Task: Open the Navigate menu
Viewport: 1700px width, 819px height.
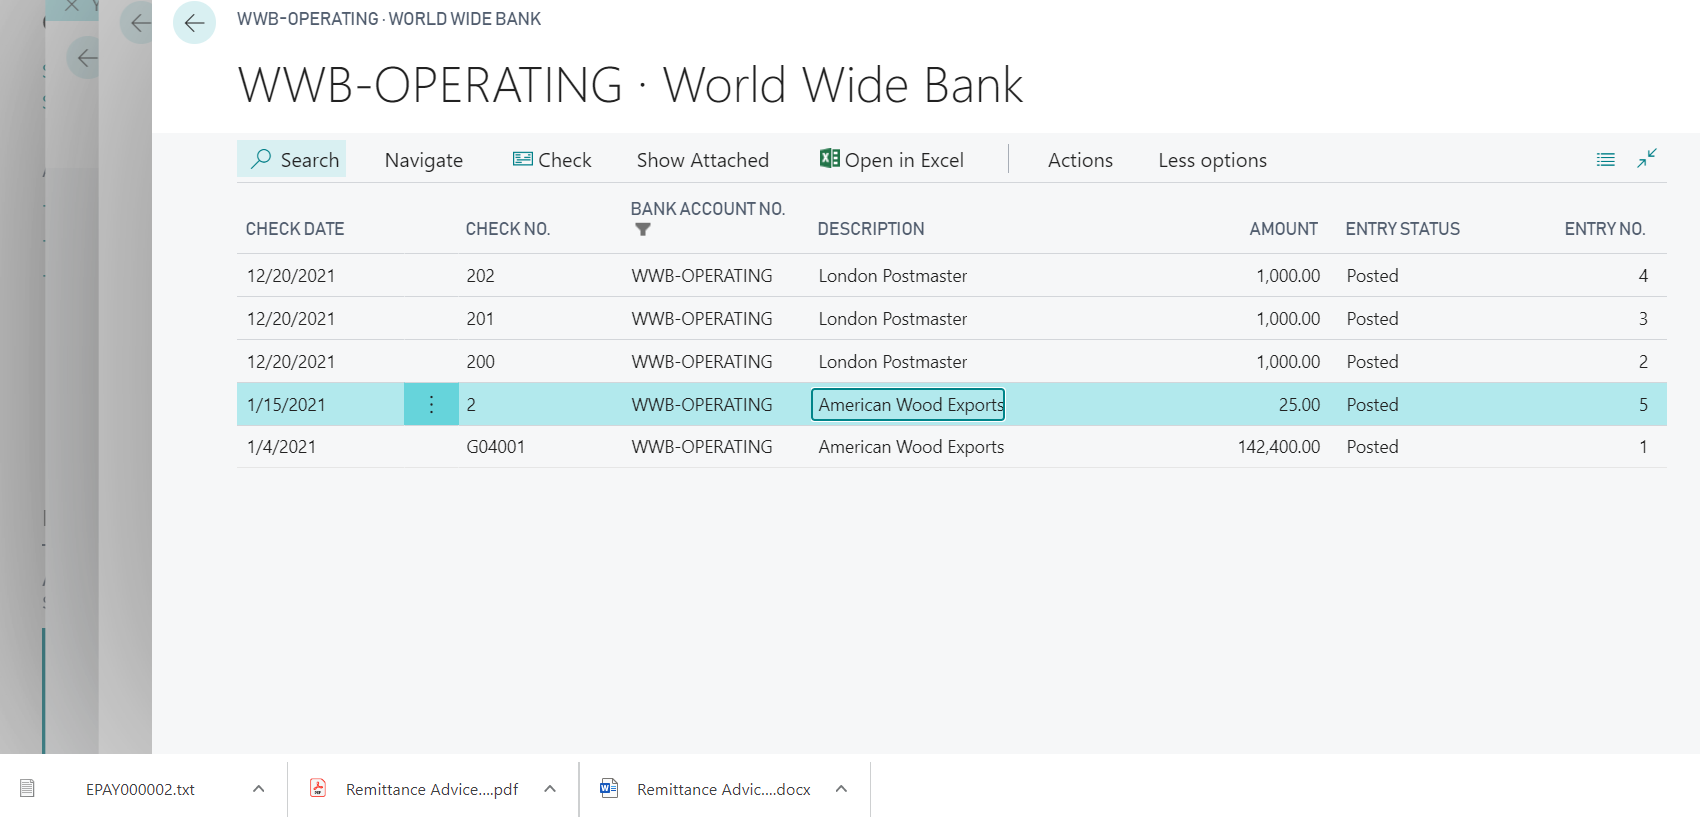Action: coord(424,160)
